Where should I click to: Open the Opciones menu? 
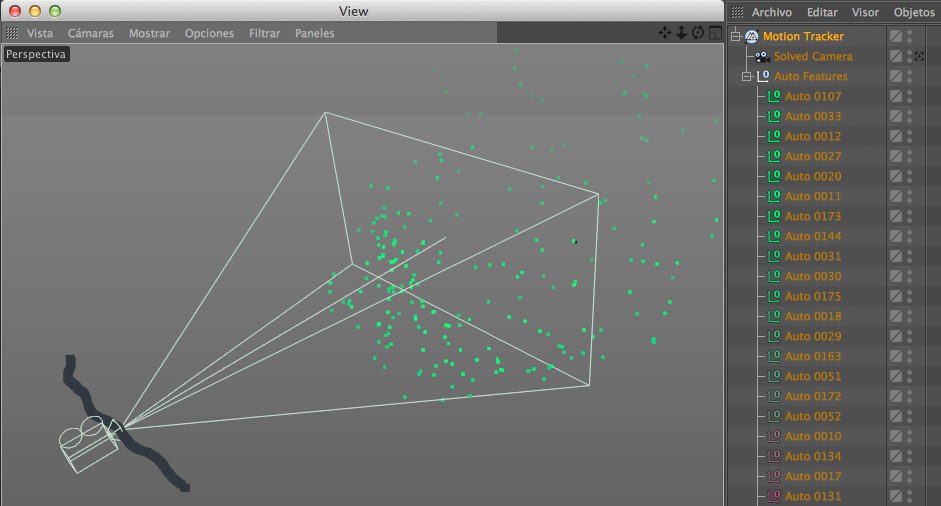209,34
